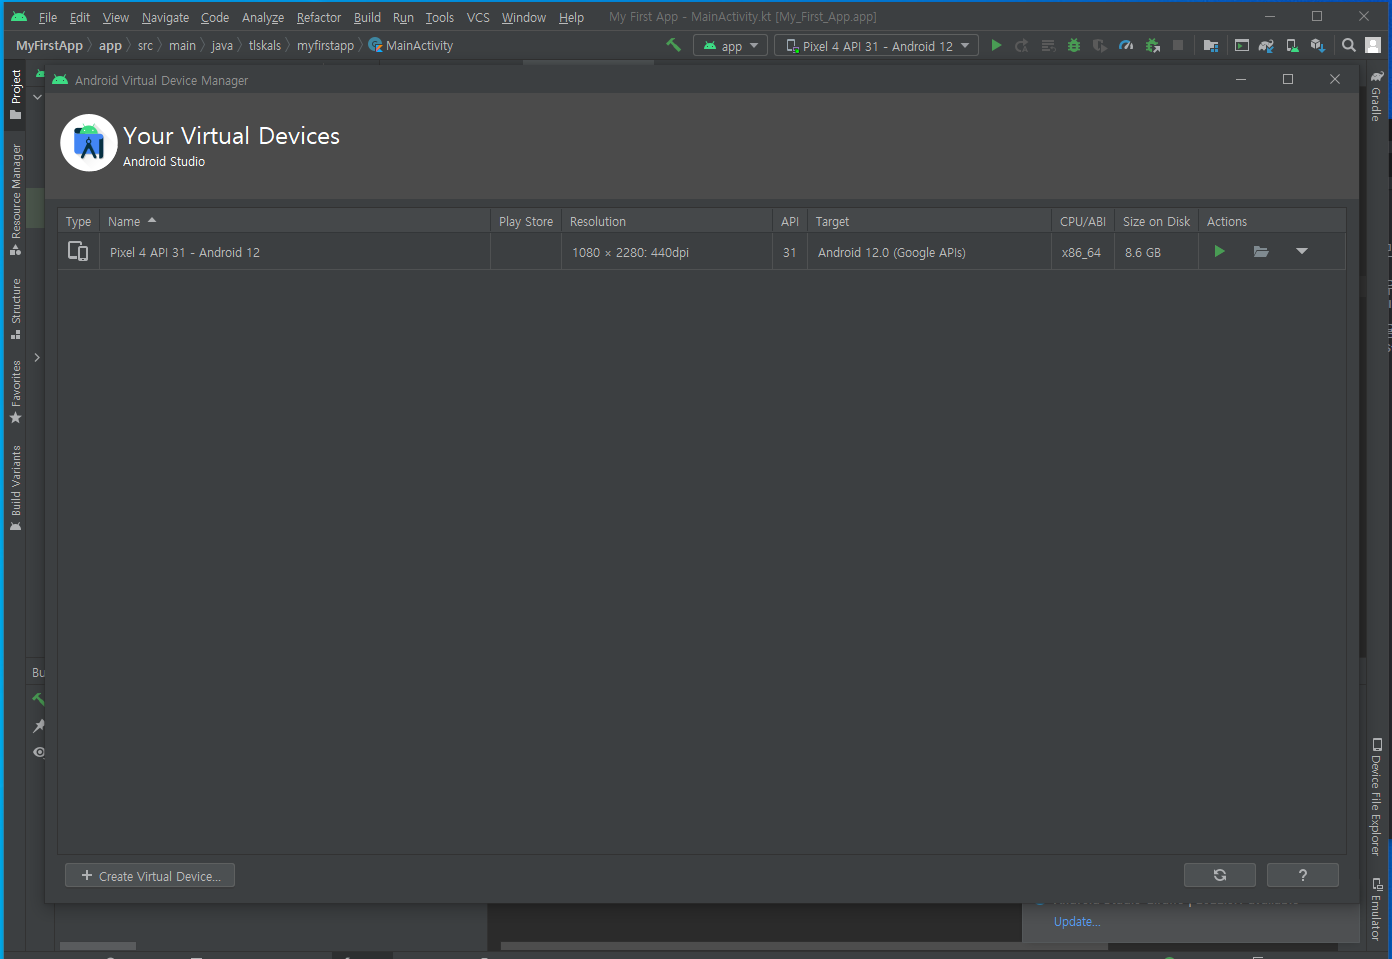
Task: Open the Help menu
Action: (x=571, y=17)
